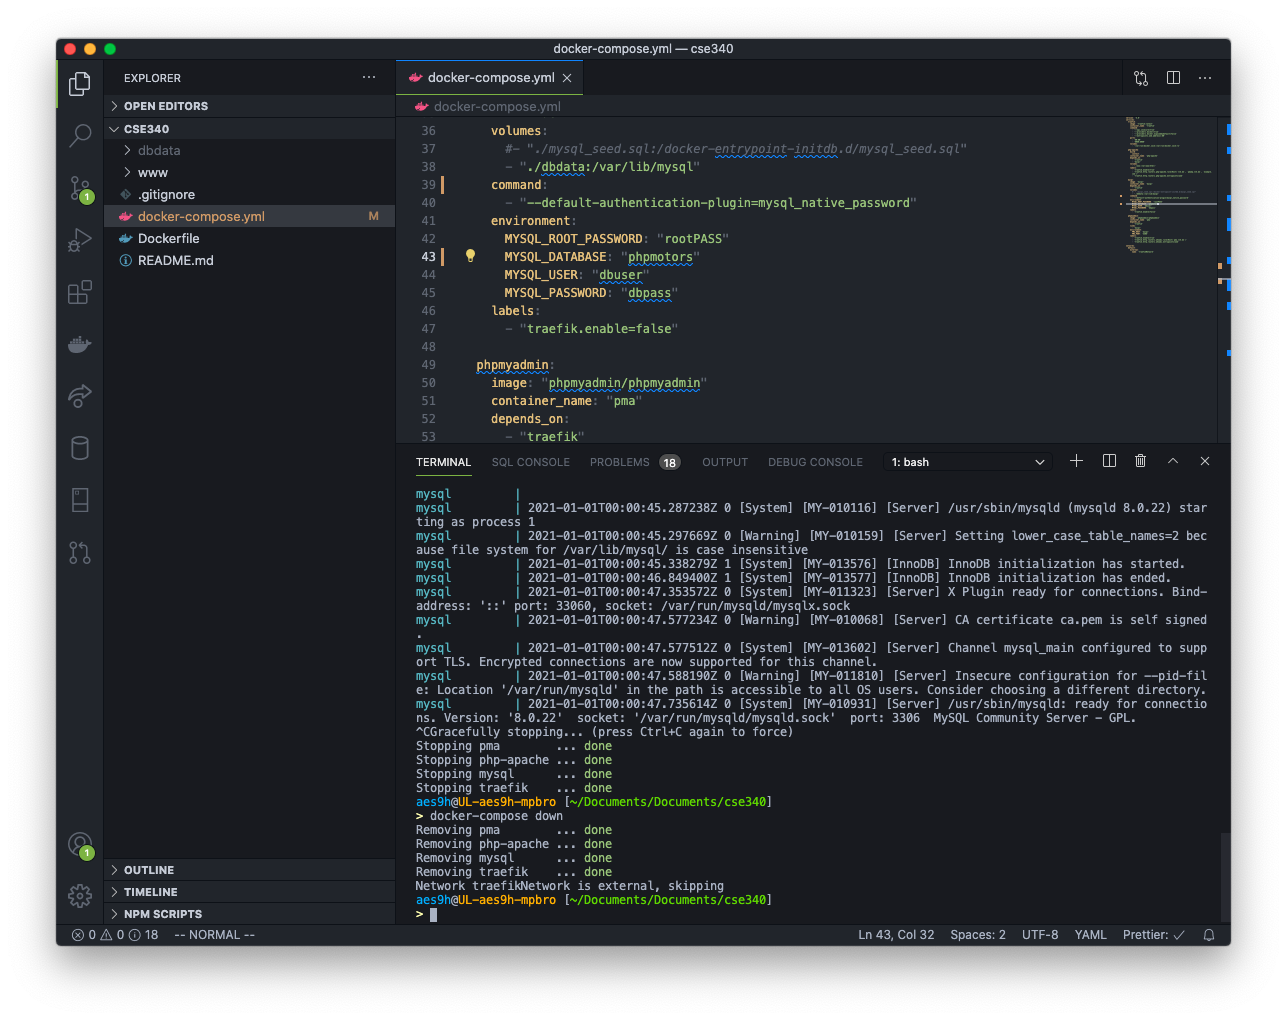Click the editor vertical scrollbar

[1225, 280]
